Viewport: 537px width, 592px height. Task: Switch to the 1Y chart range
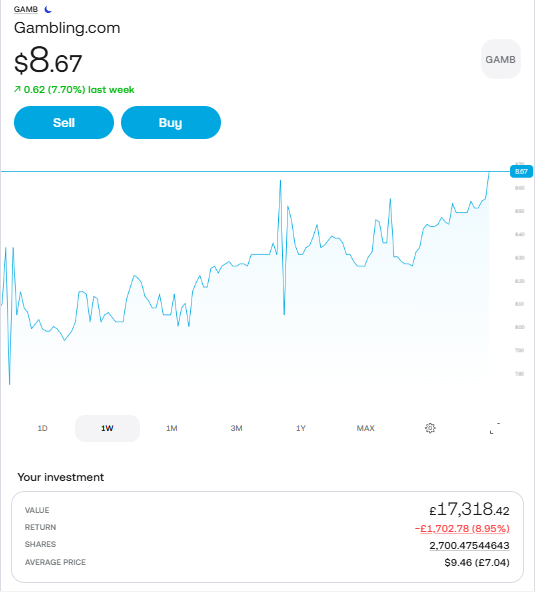(x=301, y=428)
